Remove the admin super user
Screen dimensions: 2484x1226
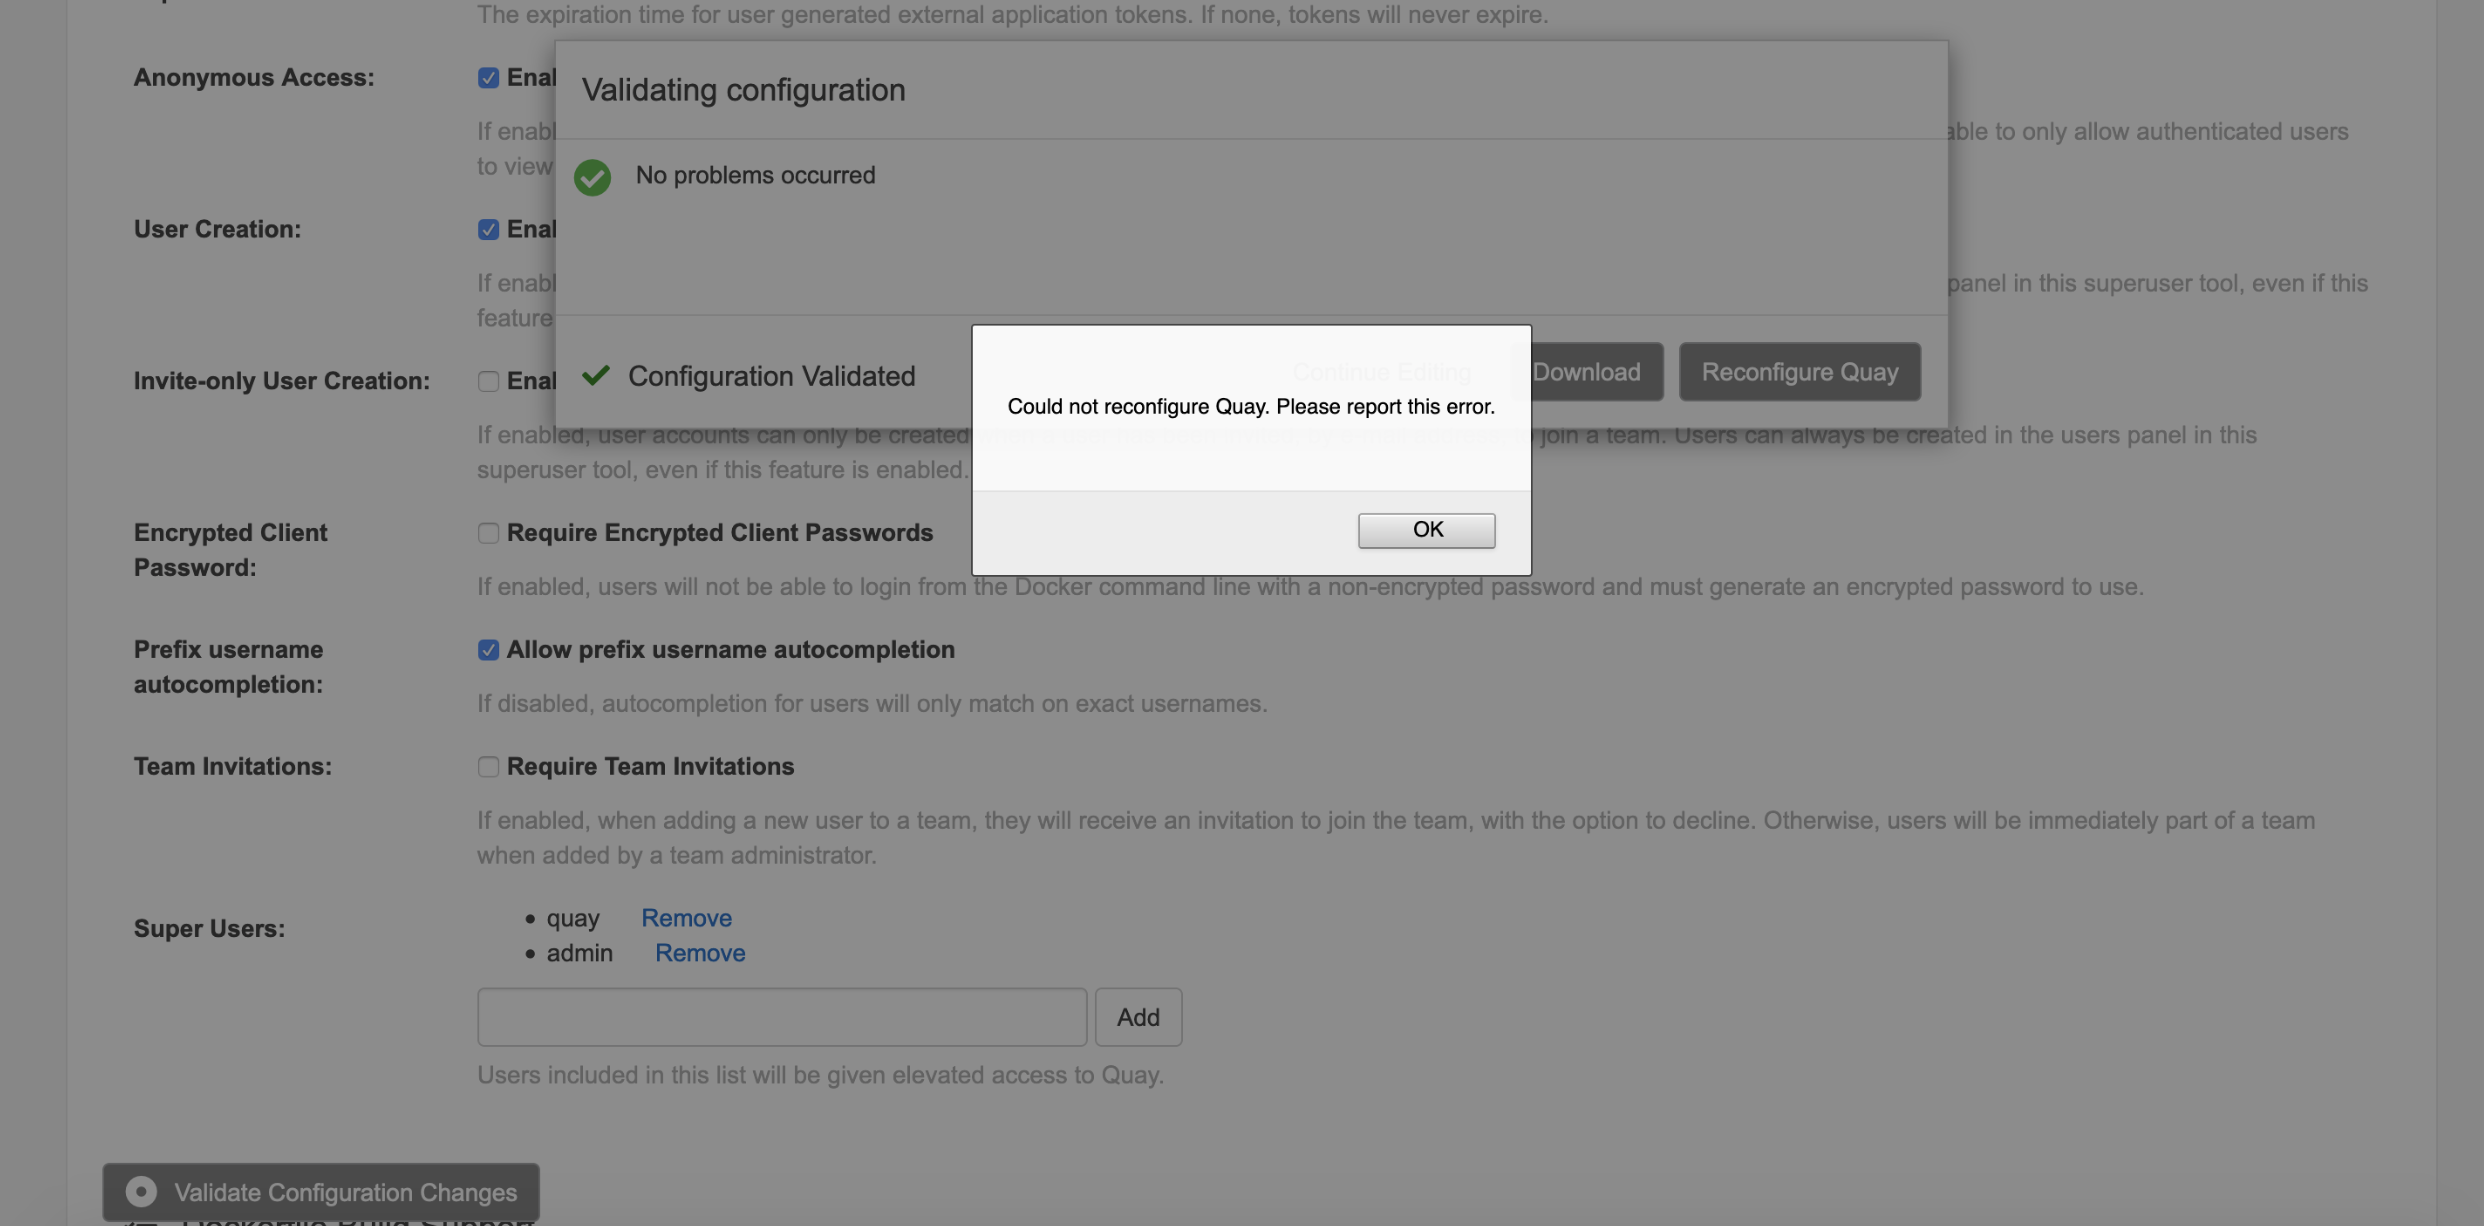pyautogui.click(x=700, y=953)
